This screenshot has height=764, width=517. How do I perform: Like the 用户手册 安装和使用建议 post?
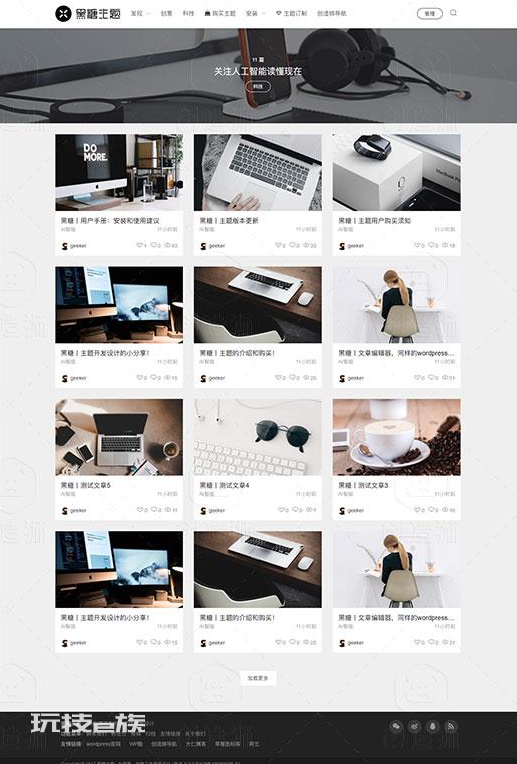(141, 246)
